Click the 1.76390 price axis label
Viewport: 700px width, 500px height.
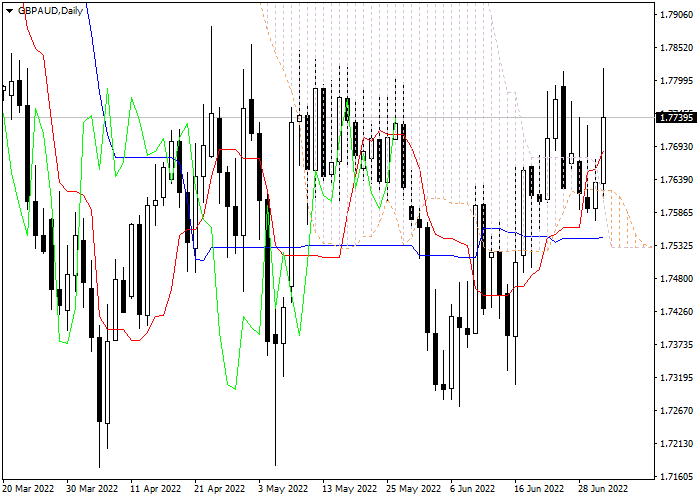pyautogui.click(x=677, y=180)
